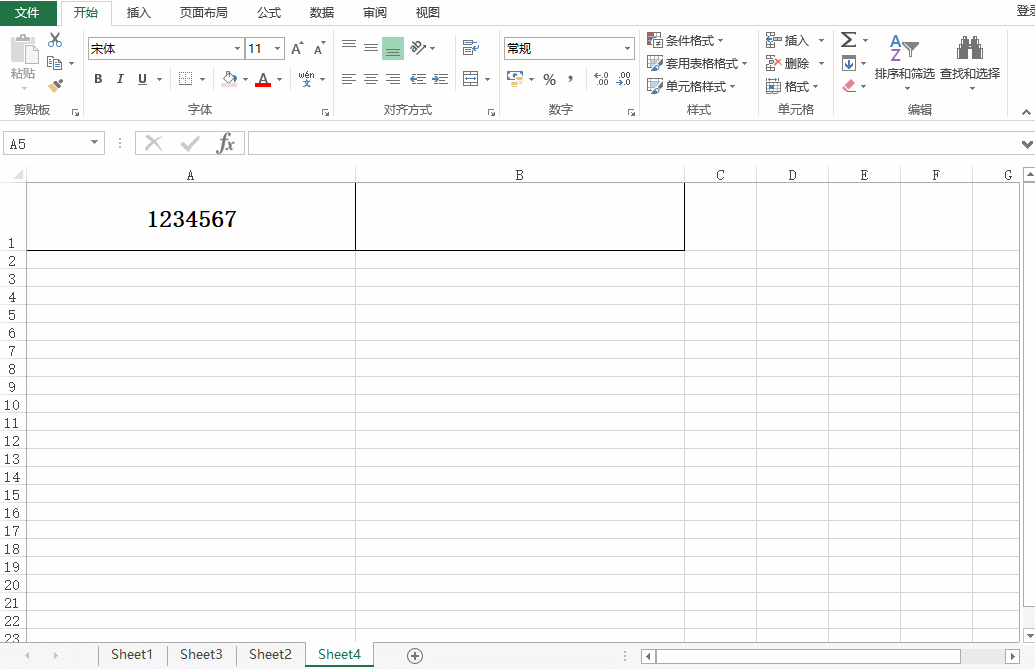Switch to the 插入 ribbon tab
The image size is (1035, 669).
pyautogui.click(x=138, y=12)
